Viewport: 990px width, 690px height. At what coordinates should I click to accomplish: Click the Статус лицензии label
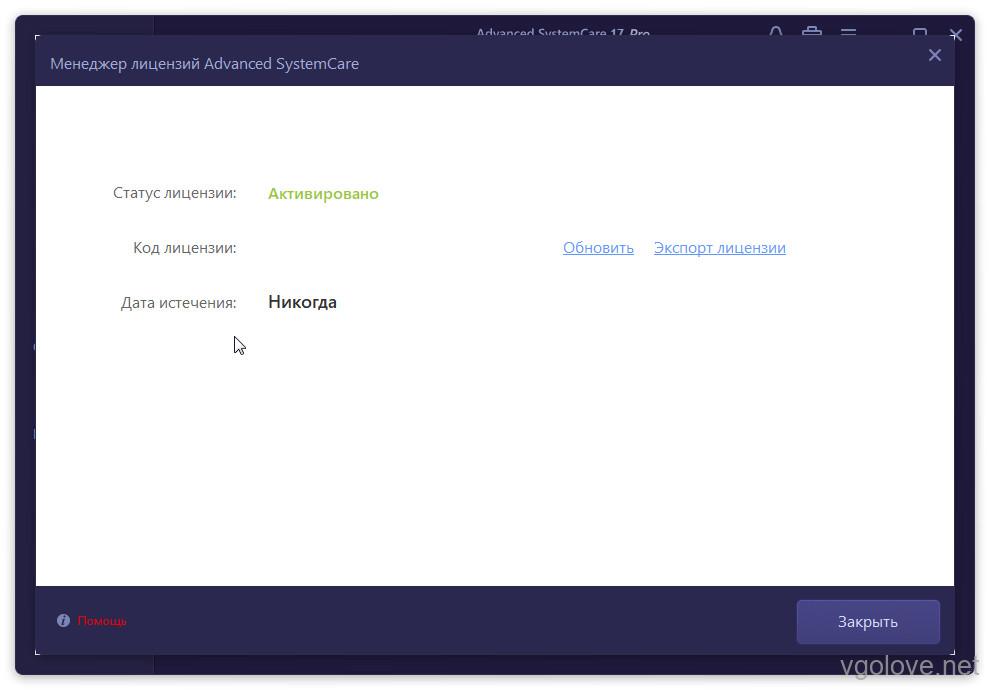(x=175, y=193)
